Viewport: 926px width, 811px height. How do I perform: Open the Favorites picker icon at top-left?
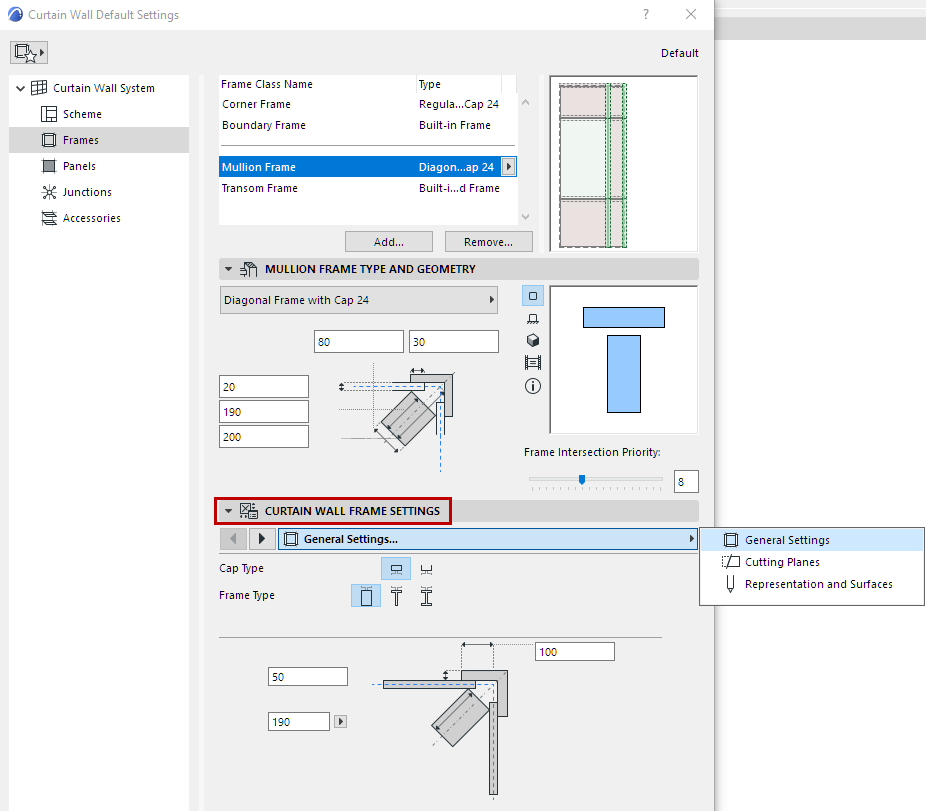[28, 53]
